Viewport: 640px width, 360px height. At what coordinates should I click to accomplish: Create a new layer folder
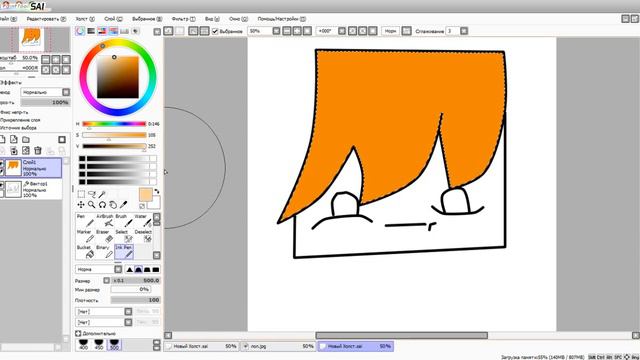click(26, 140)
